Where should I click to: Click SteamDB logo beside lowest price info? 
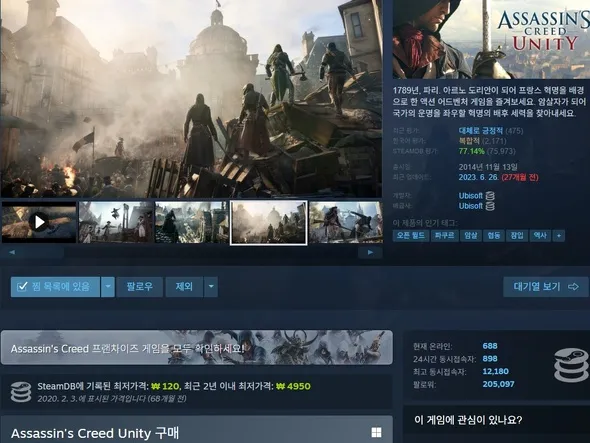21,392
